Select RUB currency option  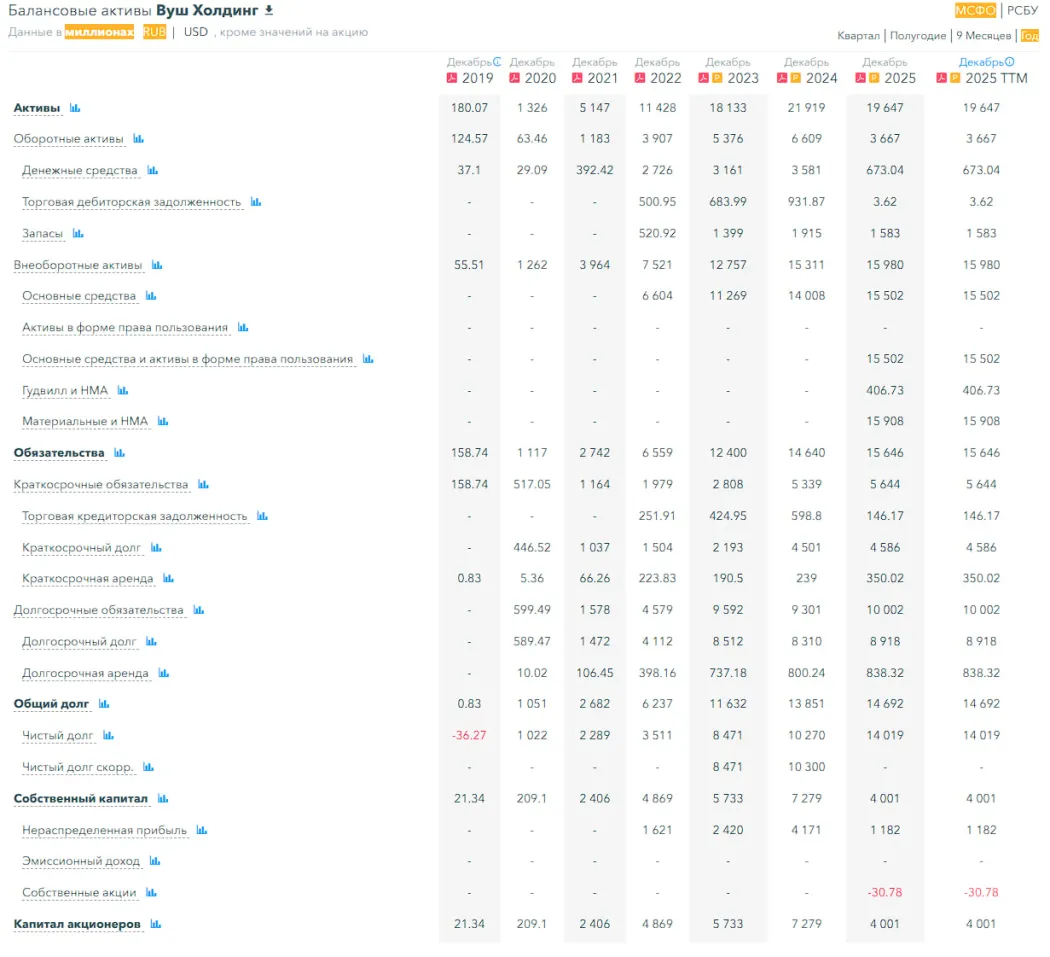[x=154, y=32]
